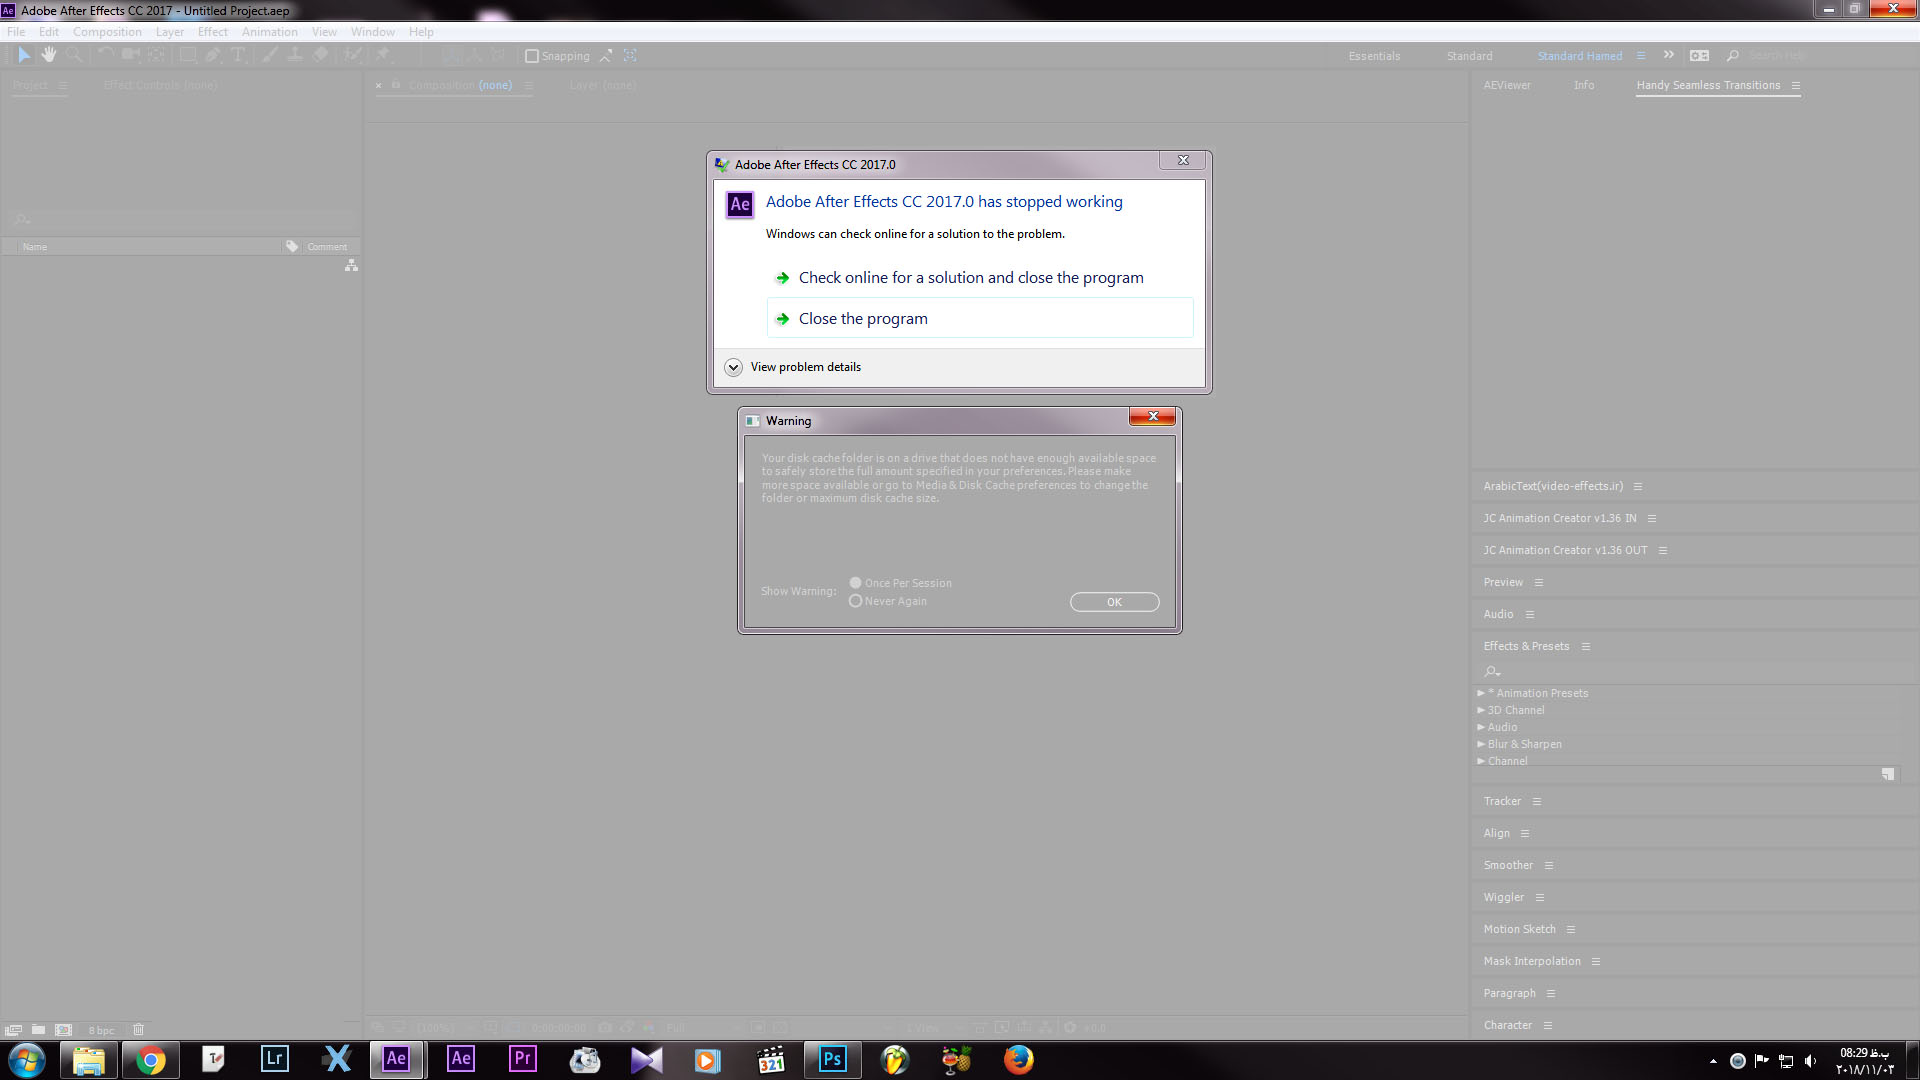Click the Close the program button

click(864, 318)
